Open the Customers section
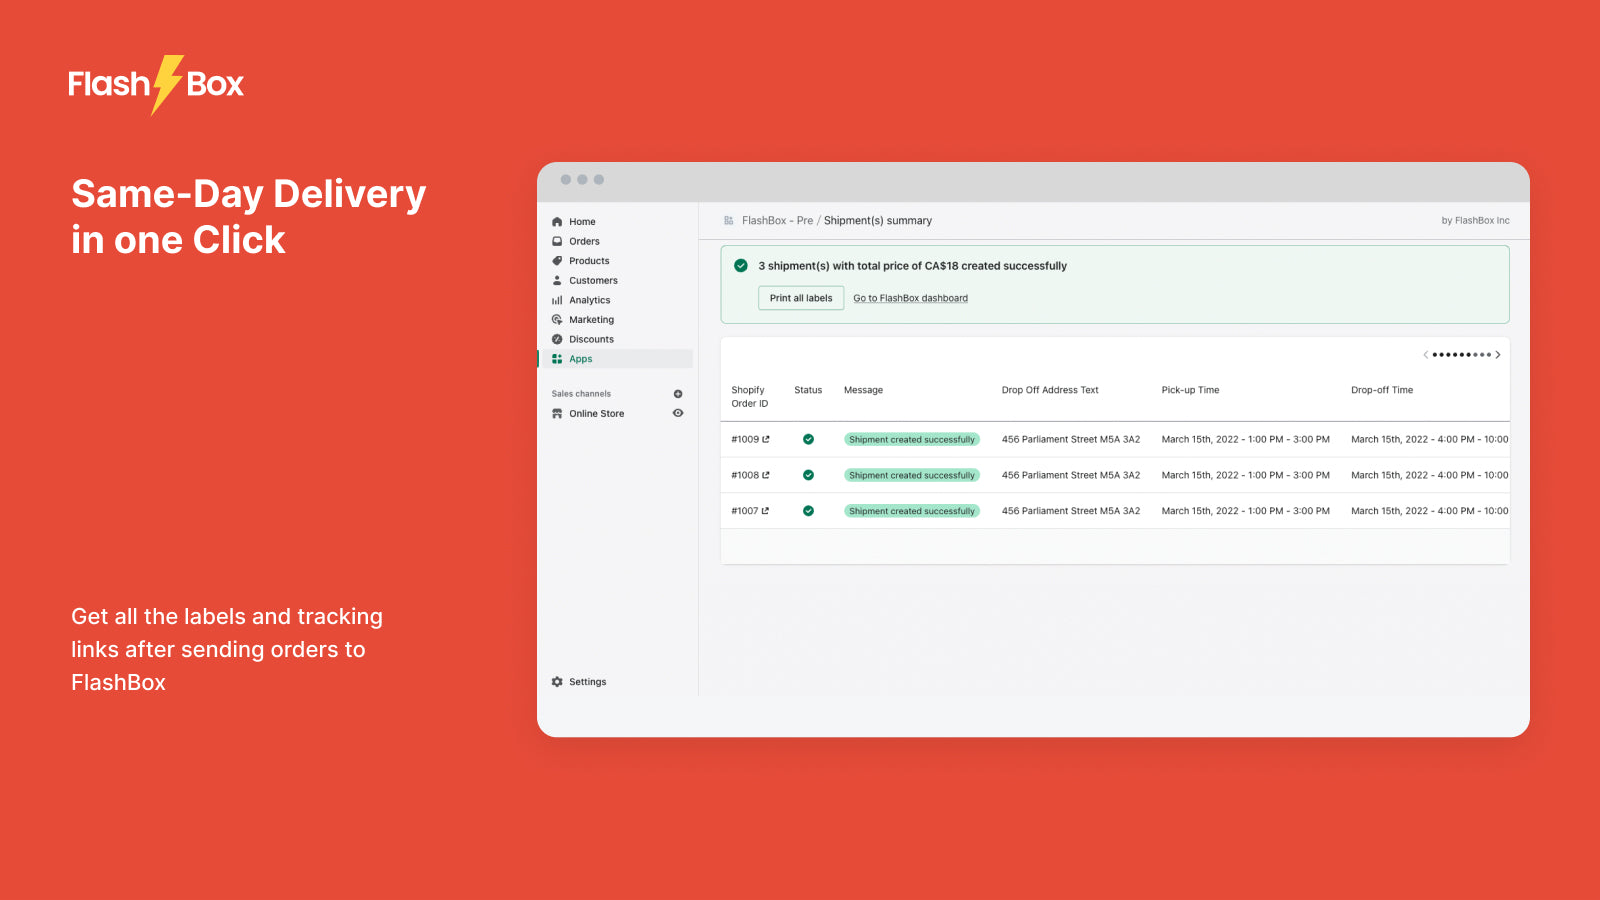1600x900 pixels. coord(593,281)
